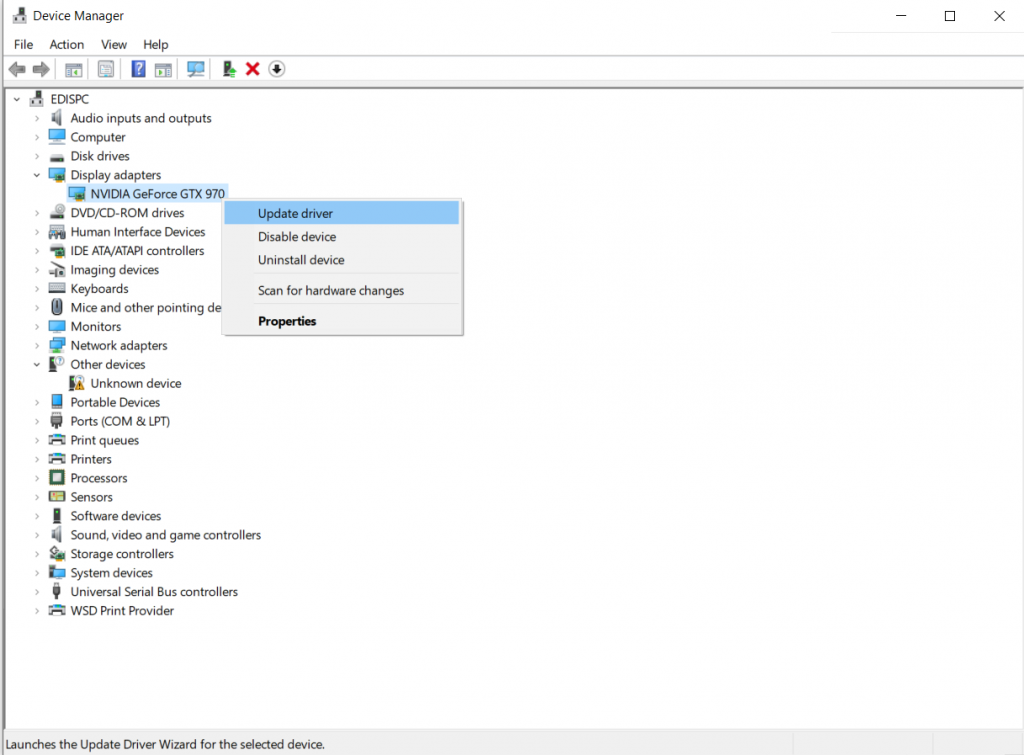Collapse the Display adapters category

click(x=37, y=175)
